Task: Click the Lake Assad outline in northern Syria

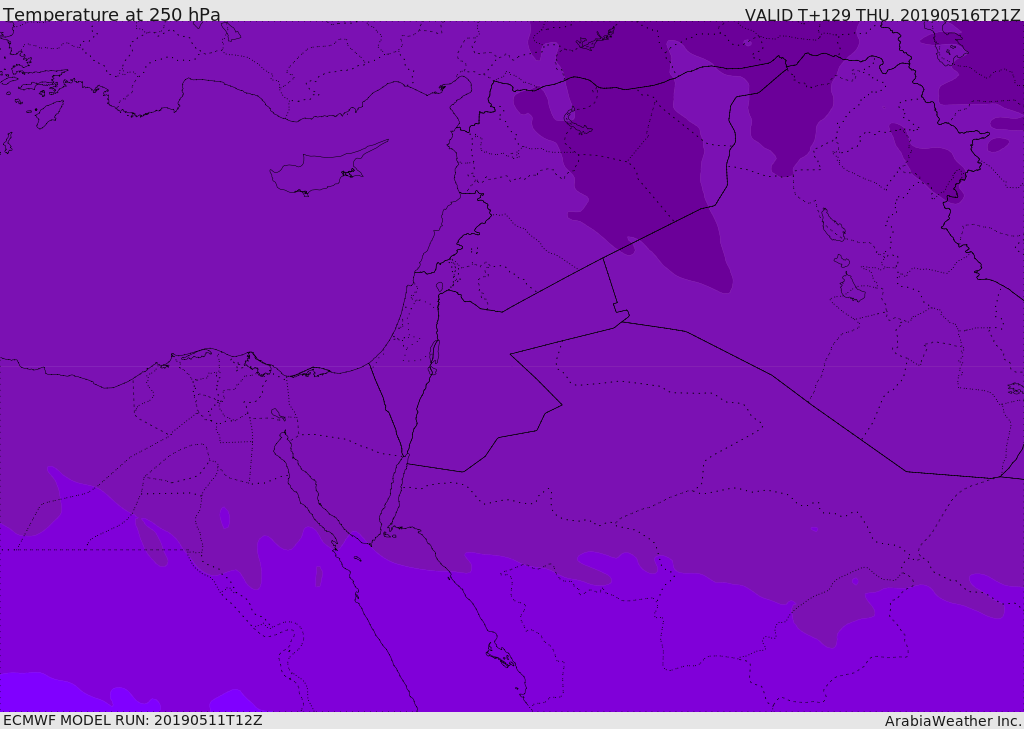Action: (x=576, y=124)
